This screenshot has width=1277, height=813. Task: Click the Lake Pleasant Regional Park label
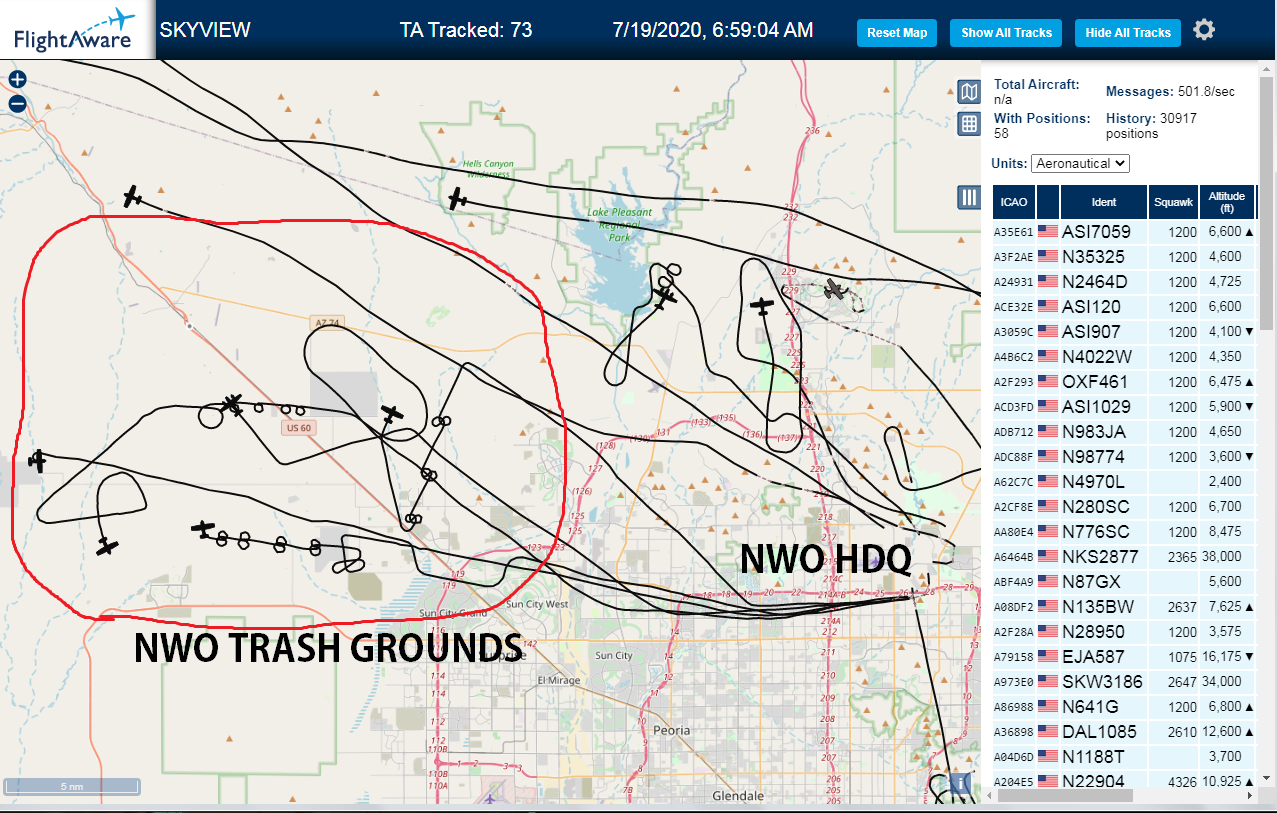click(x=619, y=225)
